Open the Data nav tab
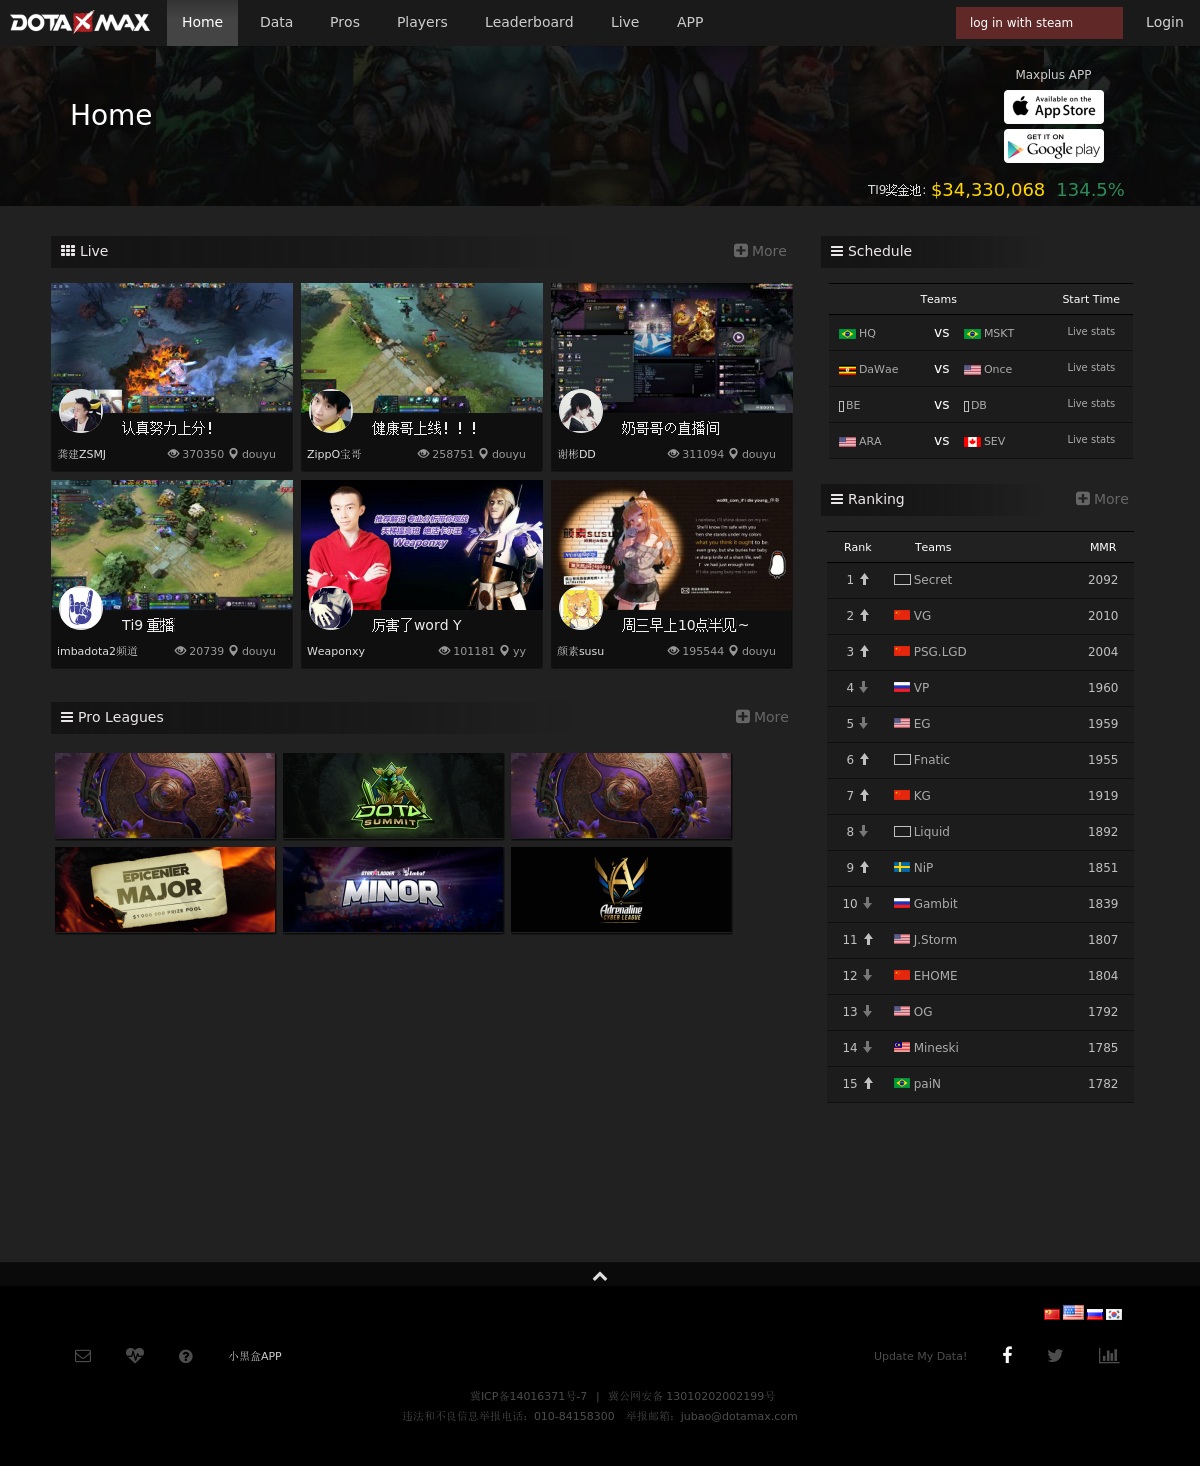 pyautogui.click(x=276, y=22)
